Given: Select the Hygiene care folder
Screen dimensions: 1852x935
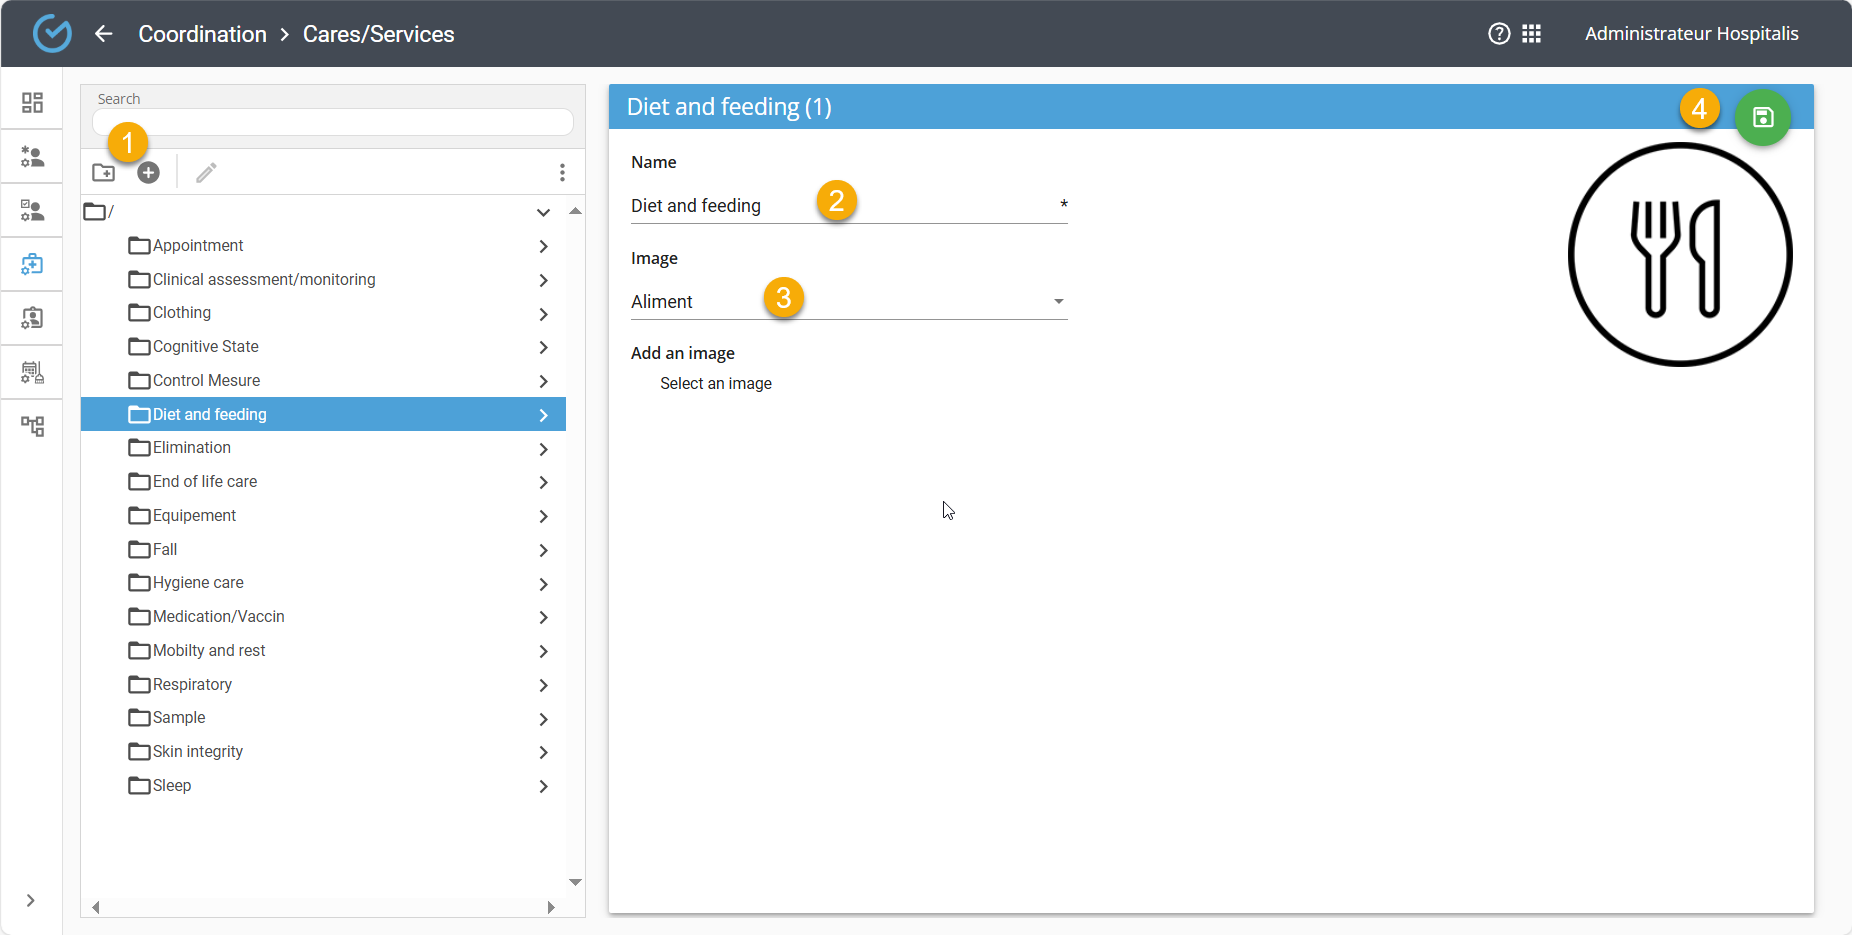Looking at the screenshot, I should (198, 583).
